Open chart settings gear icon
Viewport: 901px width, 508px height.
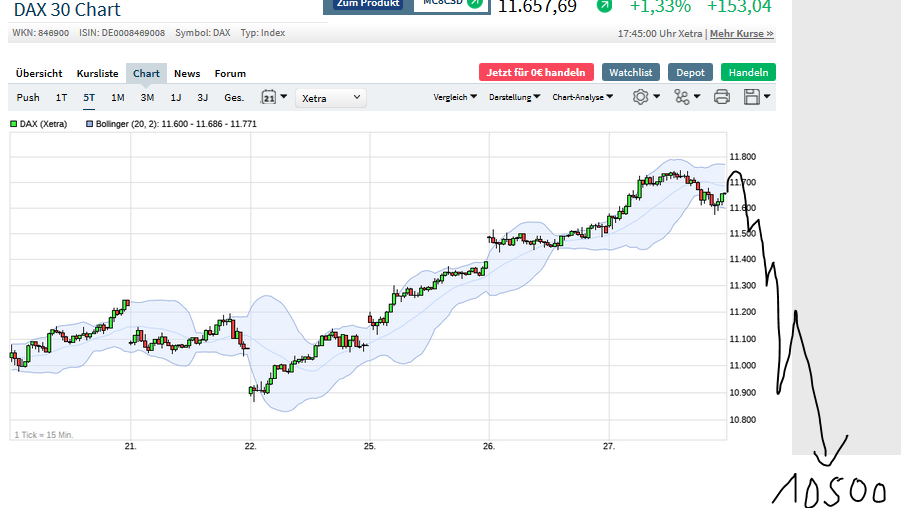(x=641, y=97)
